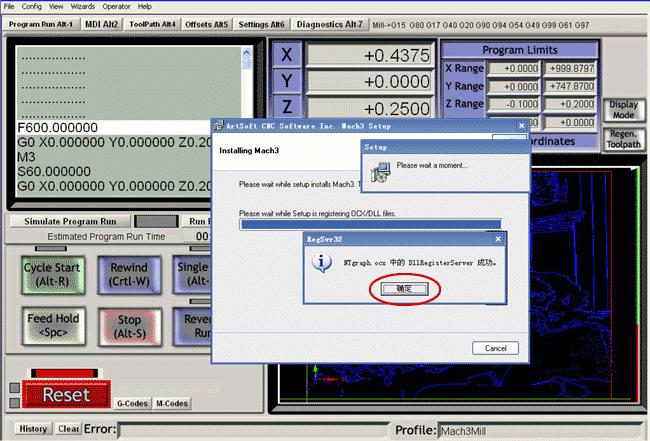Switch to MDI Alt2 tab
Viewport: 650px width, 441px height.
[102, 24]
